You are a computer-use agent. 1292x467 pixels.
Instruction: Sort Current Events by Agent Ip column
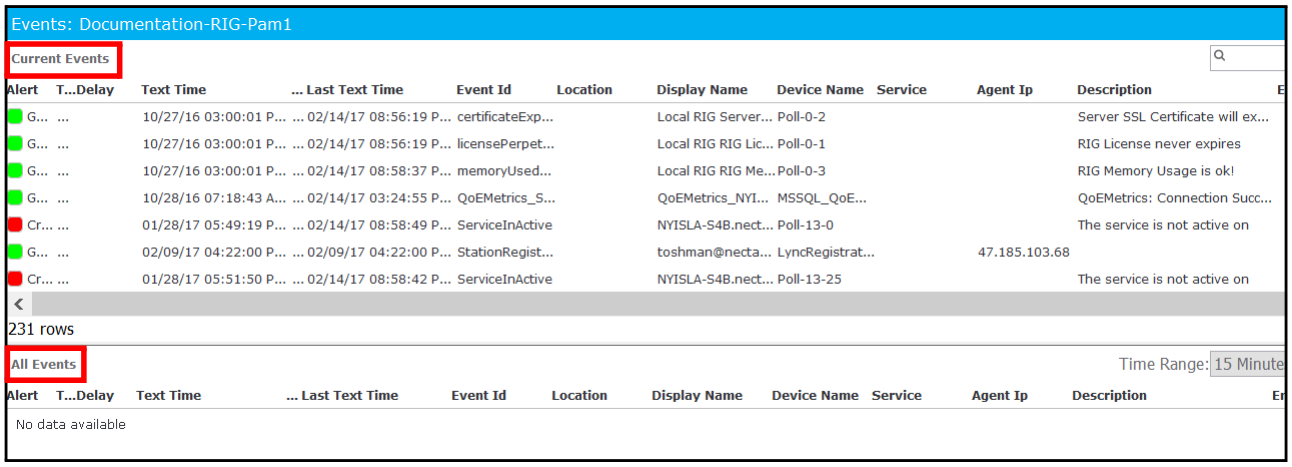coord(1005,90)
